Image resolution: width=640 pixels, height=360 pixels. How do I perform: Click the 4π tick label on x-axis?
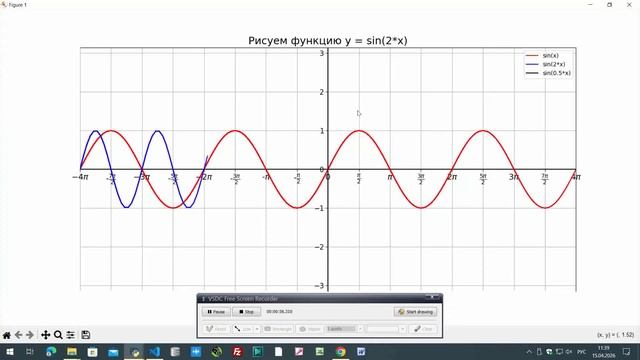(x=576, y=177)
